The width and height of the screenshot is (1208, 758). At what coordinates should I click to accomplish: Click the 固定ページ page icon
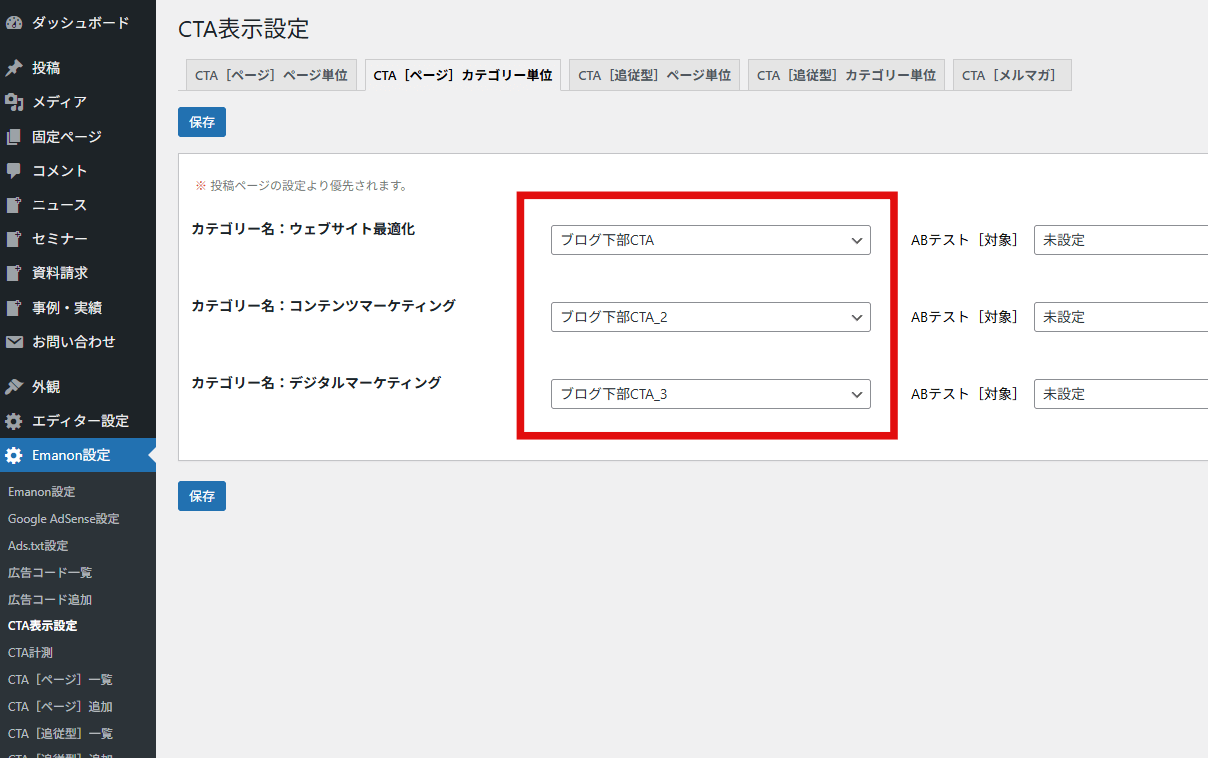[x=14, y=136]
